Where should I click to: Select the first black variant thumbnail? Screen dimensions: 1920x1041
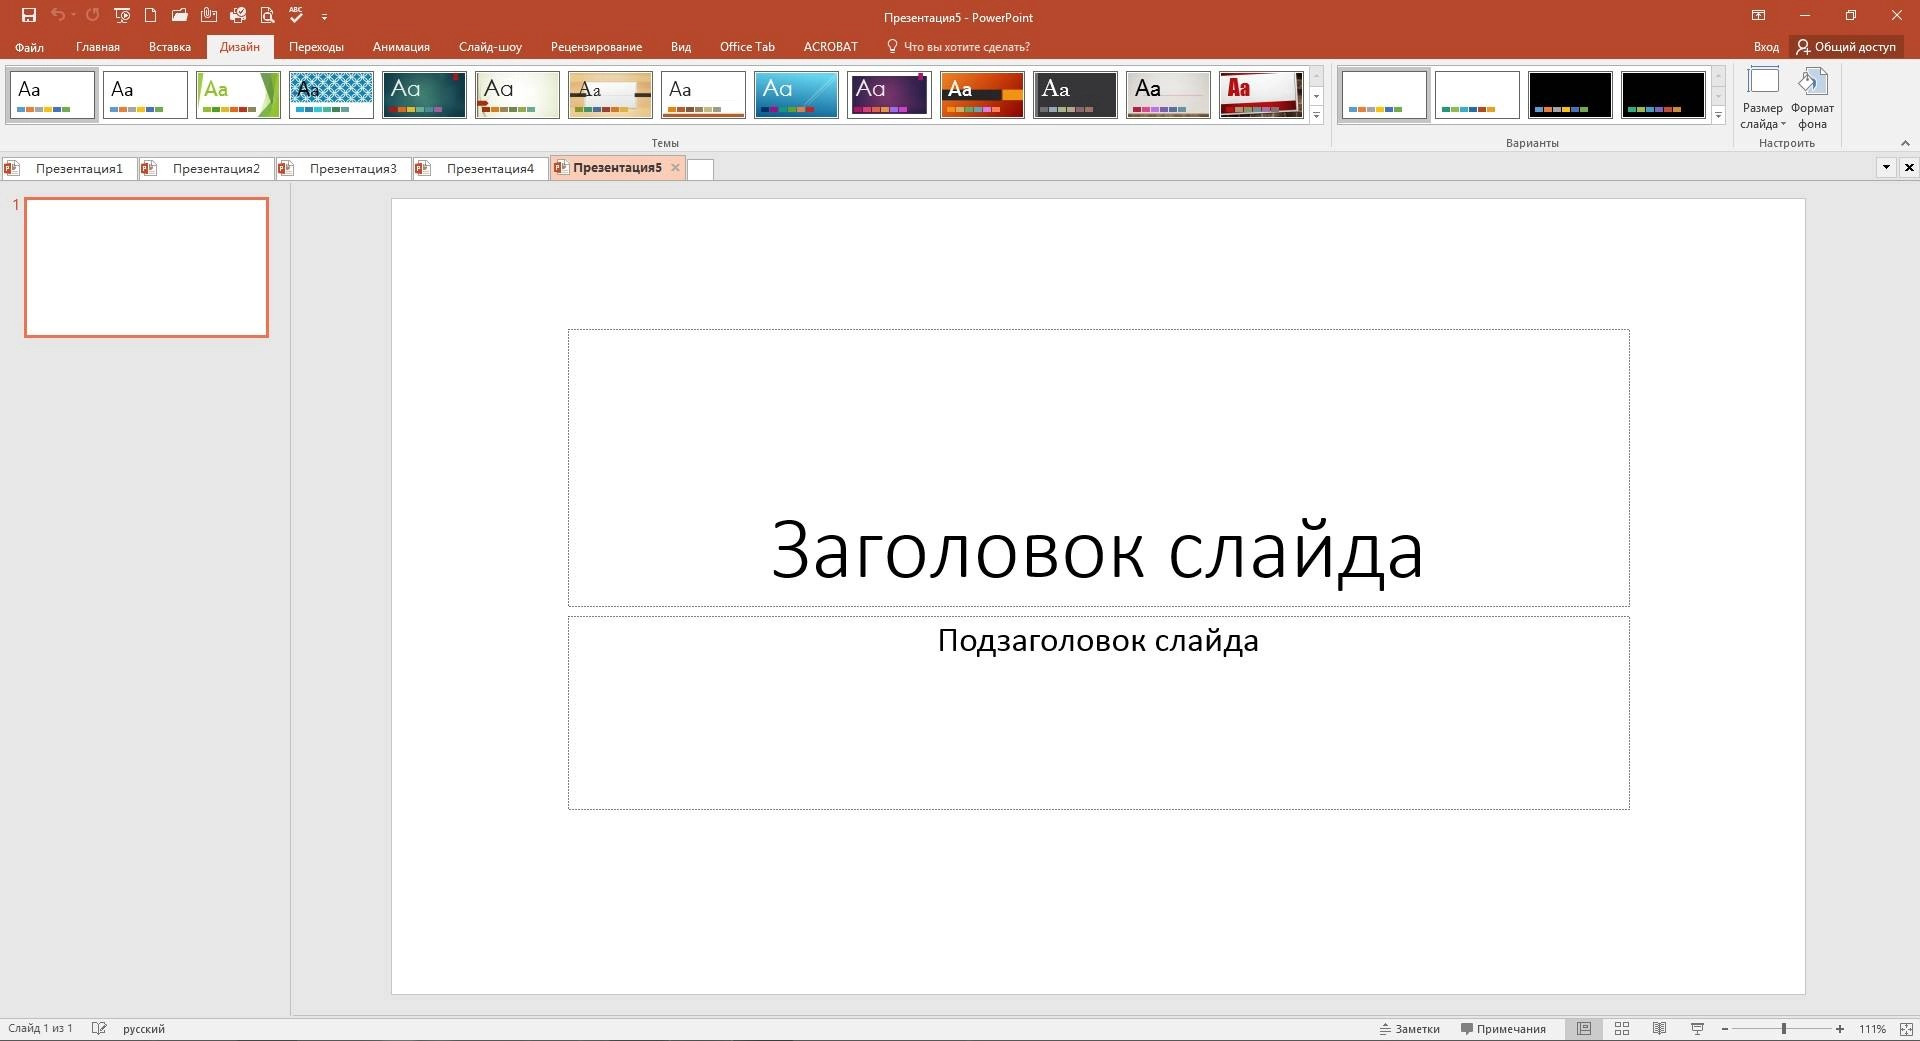(x=1570, y=95)
